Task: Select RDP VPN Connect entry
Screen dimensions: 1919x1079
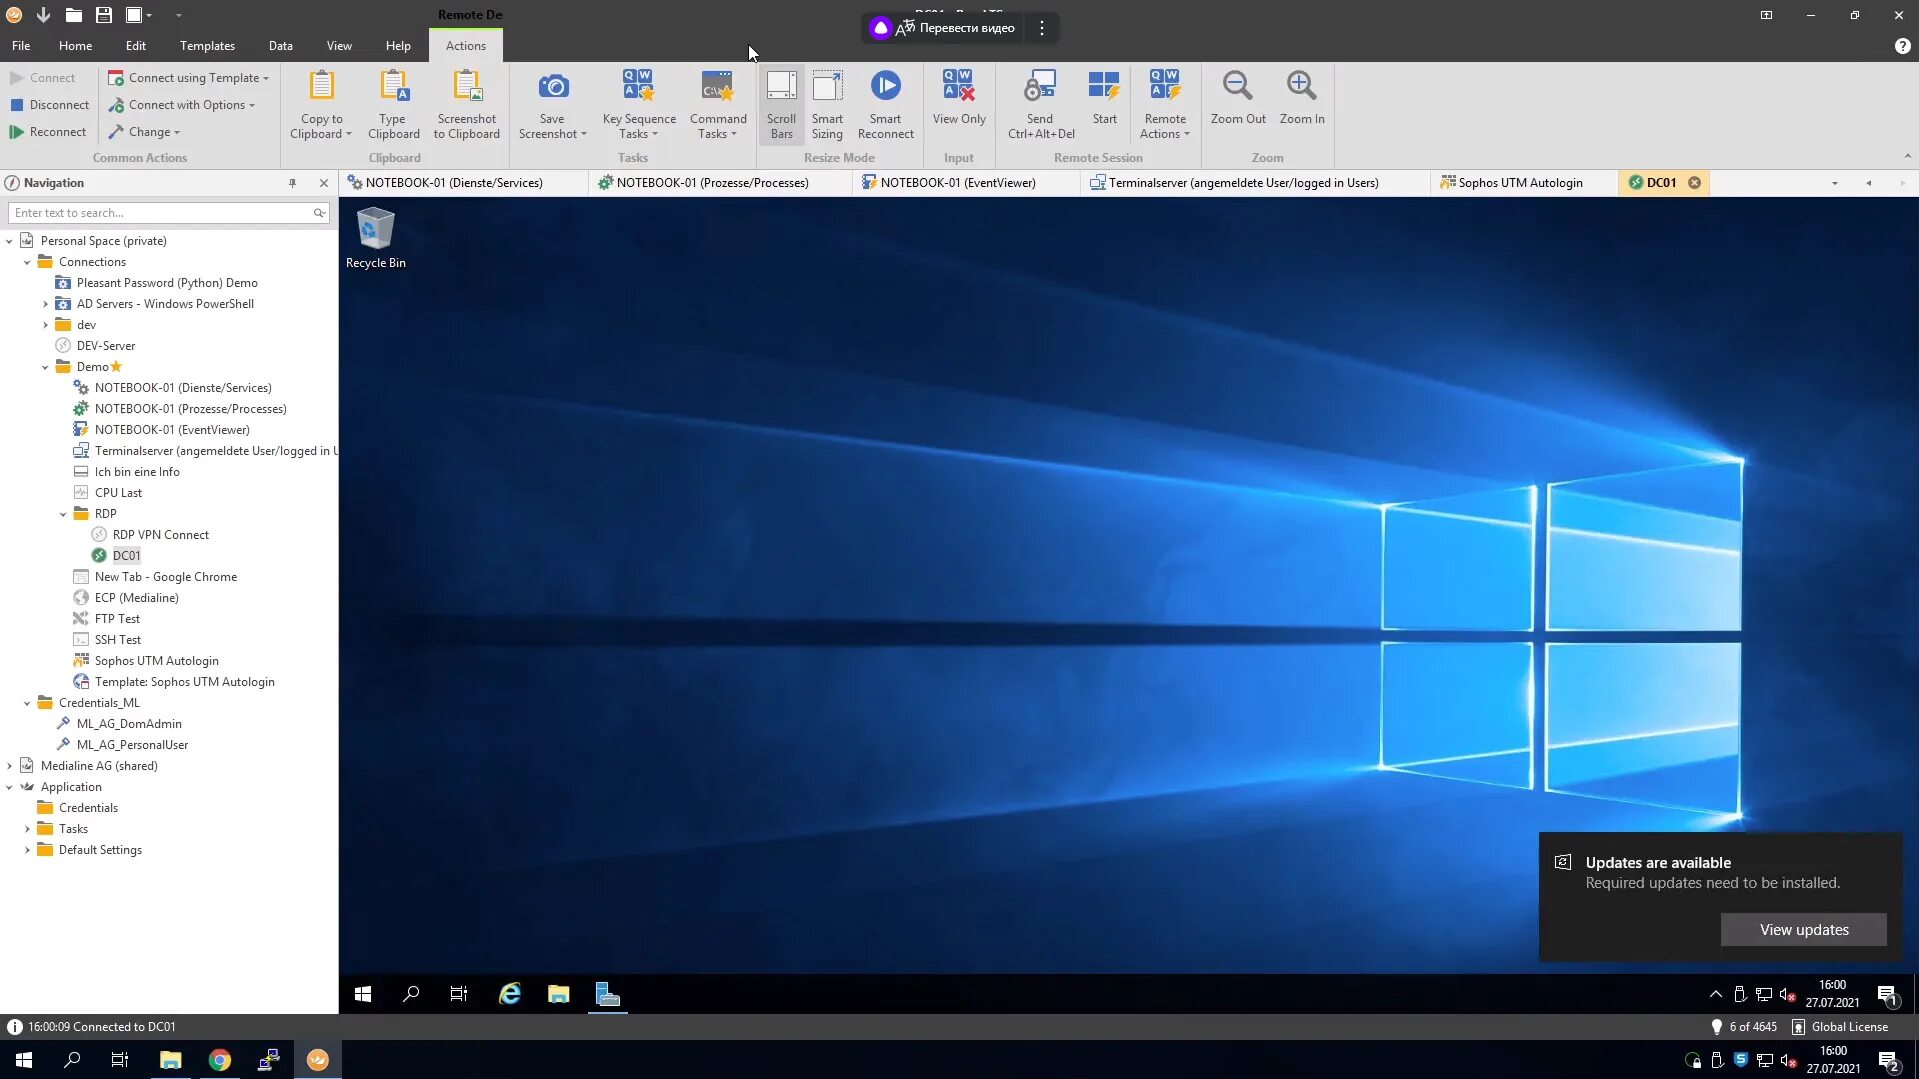Action: click(x=160, y=535)
